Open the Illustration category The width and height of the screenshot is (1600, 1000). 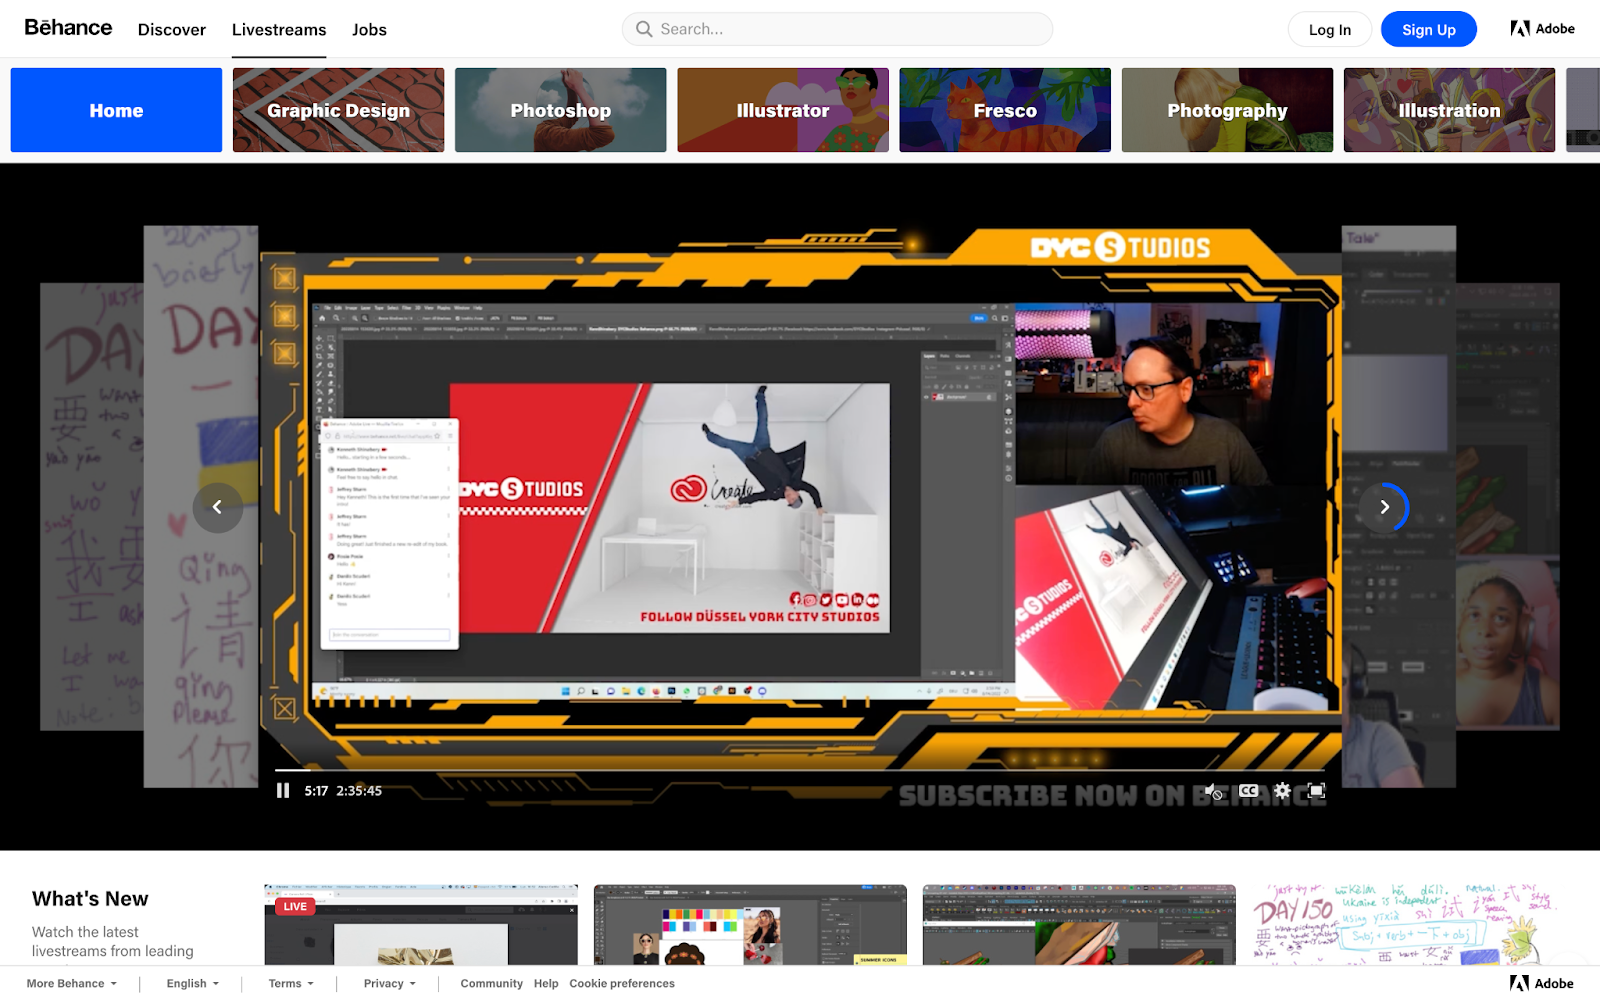(1449, 110)
